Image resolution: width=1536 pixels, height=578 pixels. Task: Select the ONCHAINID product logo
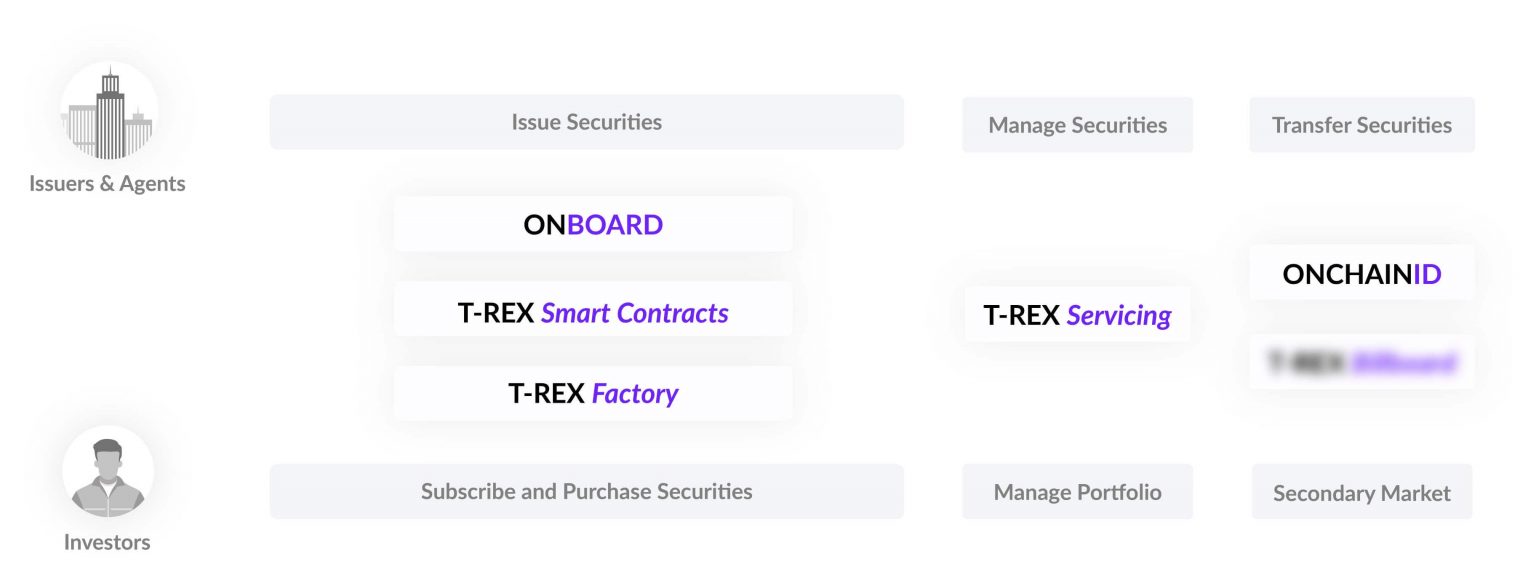(1362, 273)
